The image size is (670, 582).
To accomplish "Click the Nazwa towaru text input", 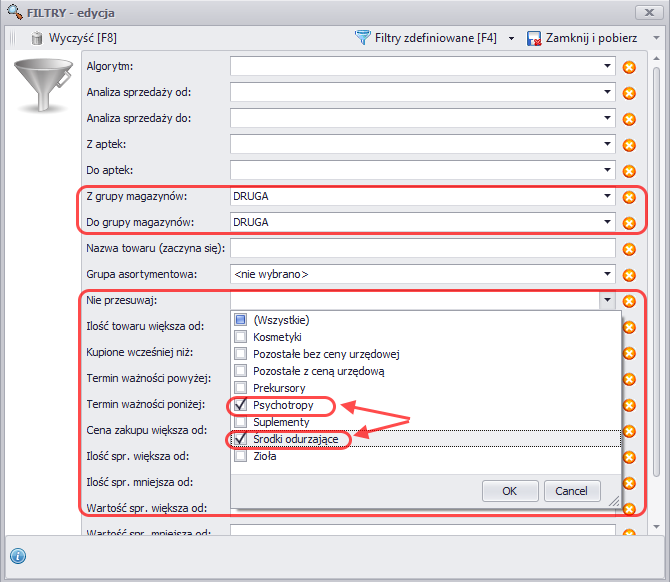I will coord(422,248).
